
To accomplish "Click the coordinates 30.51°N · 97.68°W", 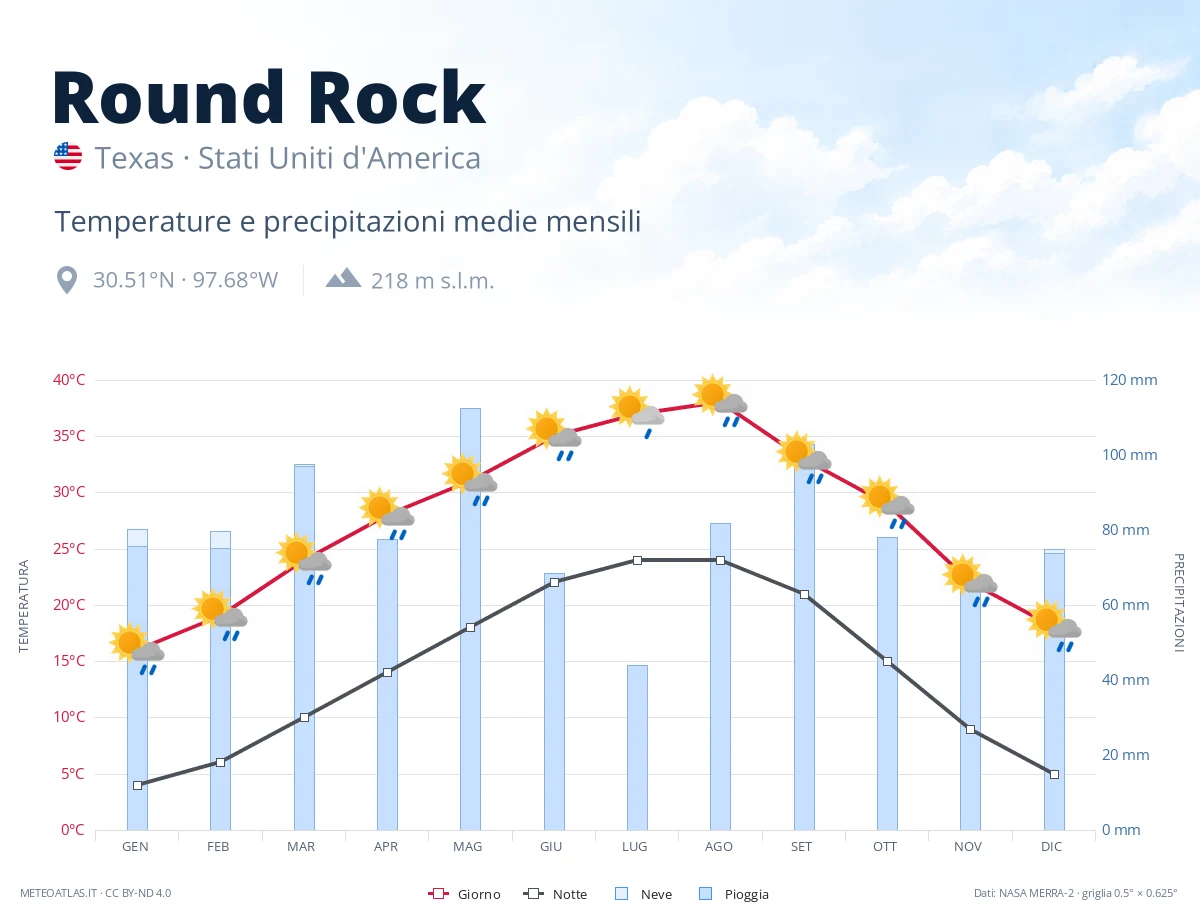I will (x=186, y=280).
